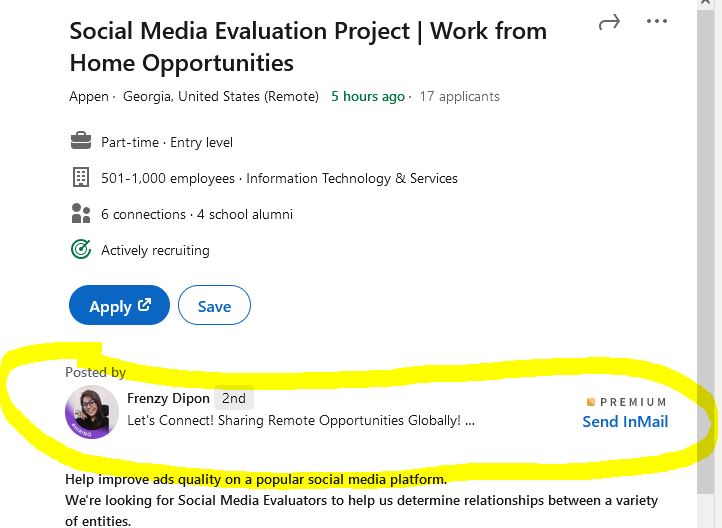Screen dimensions: 722x528
Task: Click the green actively recruiting icon
Action: click(x=81, y=249)
